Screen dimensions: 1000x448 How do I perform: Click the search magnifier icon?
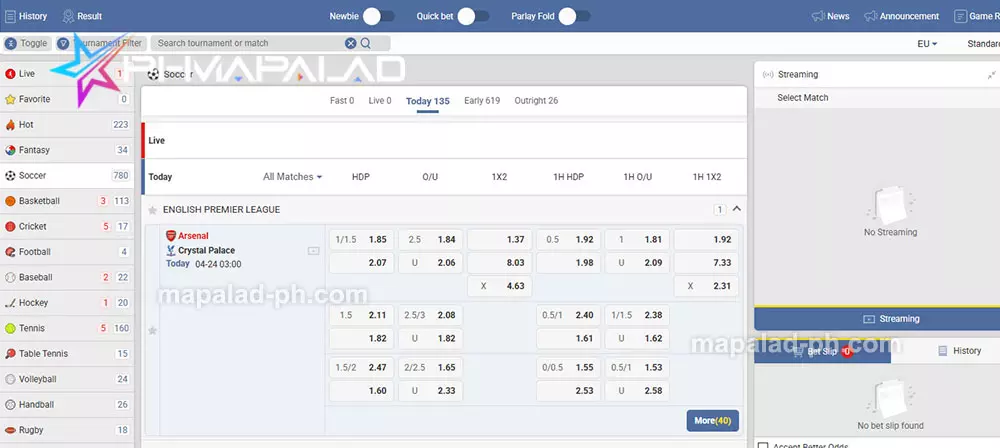366,44
